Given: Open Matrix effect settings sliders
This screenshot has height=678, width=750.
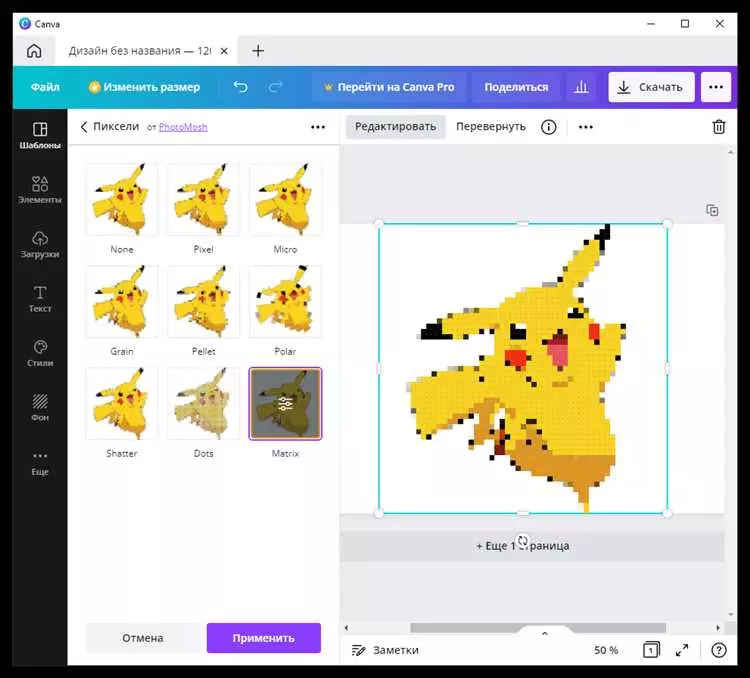Looking at the screenshot, I should click(x=285, y=403).
